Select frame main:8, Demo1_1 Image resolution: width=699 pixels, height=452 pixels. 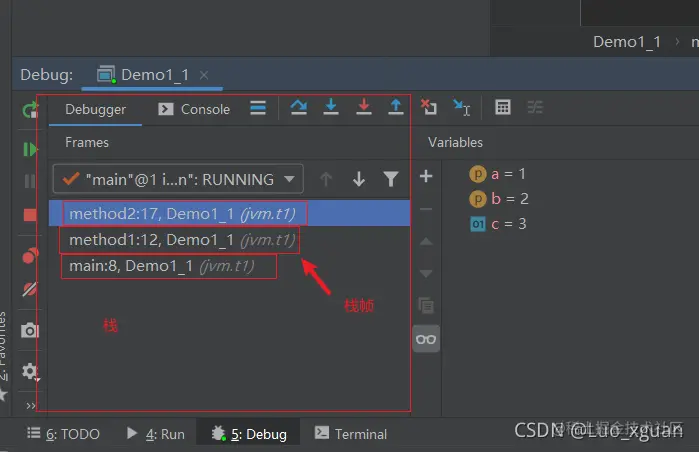click(x=229, y=266)
